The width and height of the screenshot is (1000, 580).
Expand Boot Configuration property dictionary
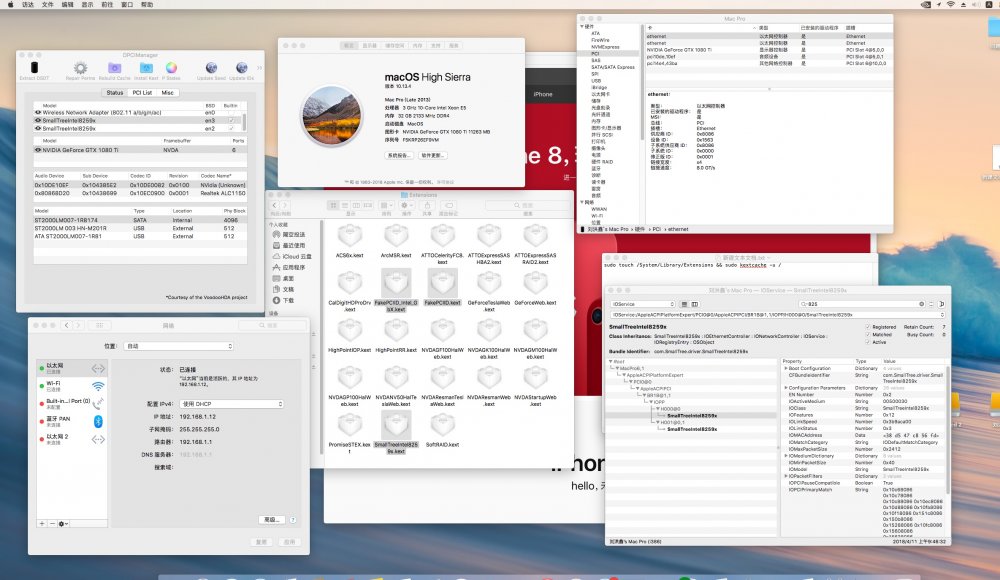coord(786,368)
